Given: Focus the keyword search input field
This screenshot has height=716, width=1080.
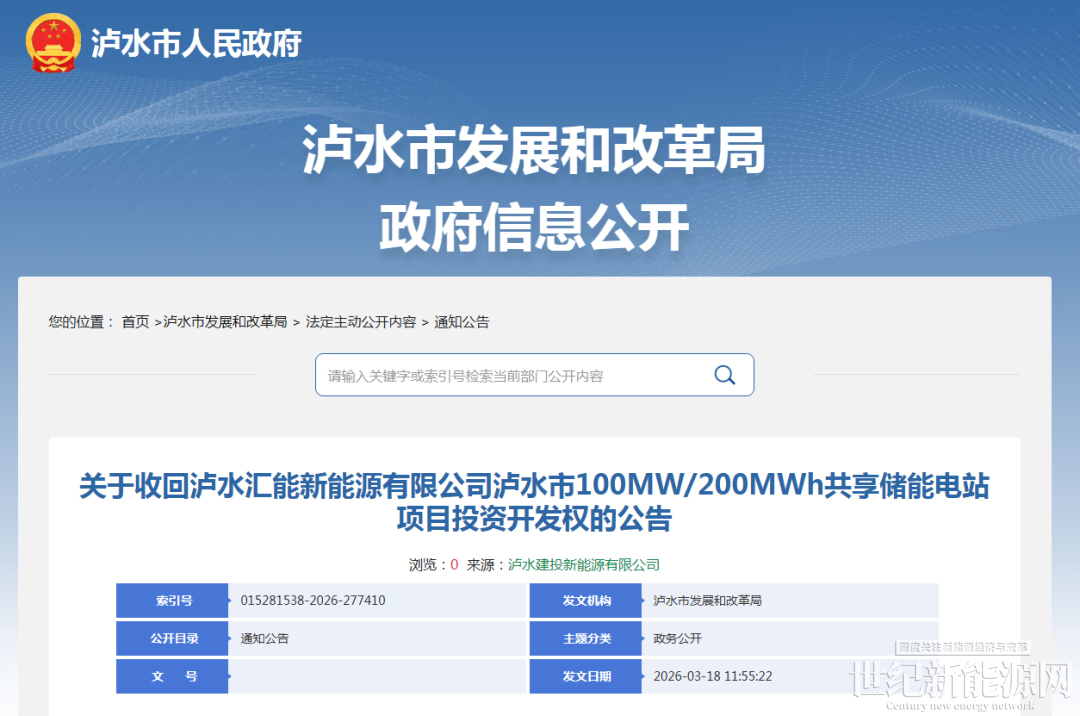Looking at the screenshot, I should click(510, 376).
